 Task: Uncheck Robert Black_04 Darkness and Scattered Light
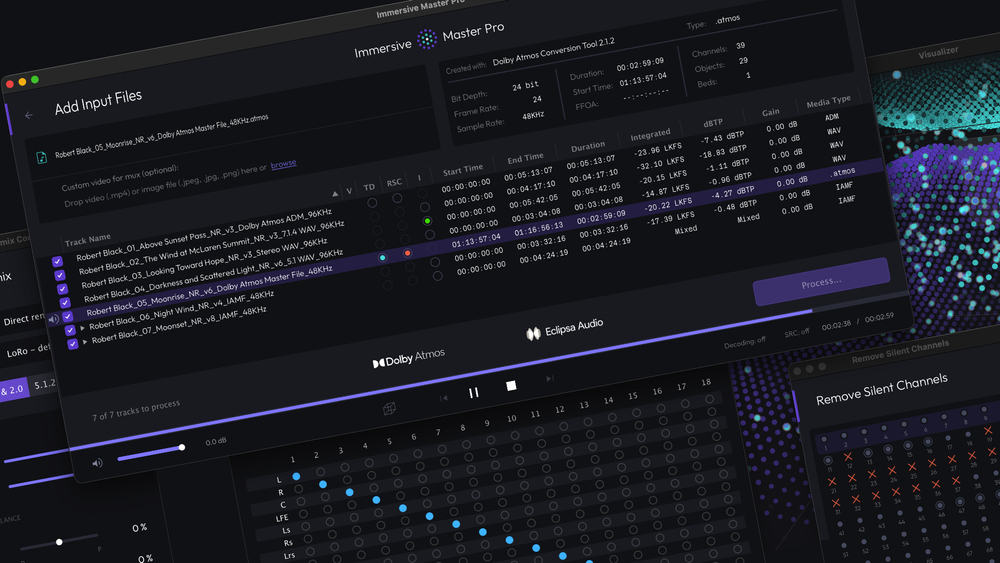click(x=65, y=303)
